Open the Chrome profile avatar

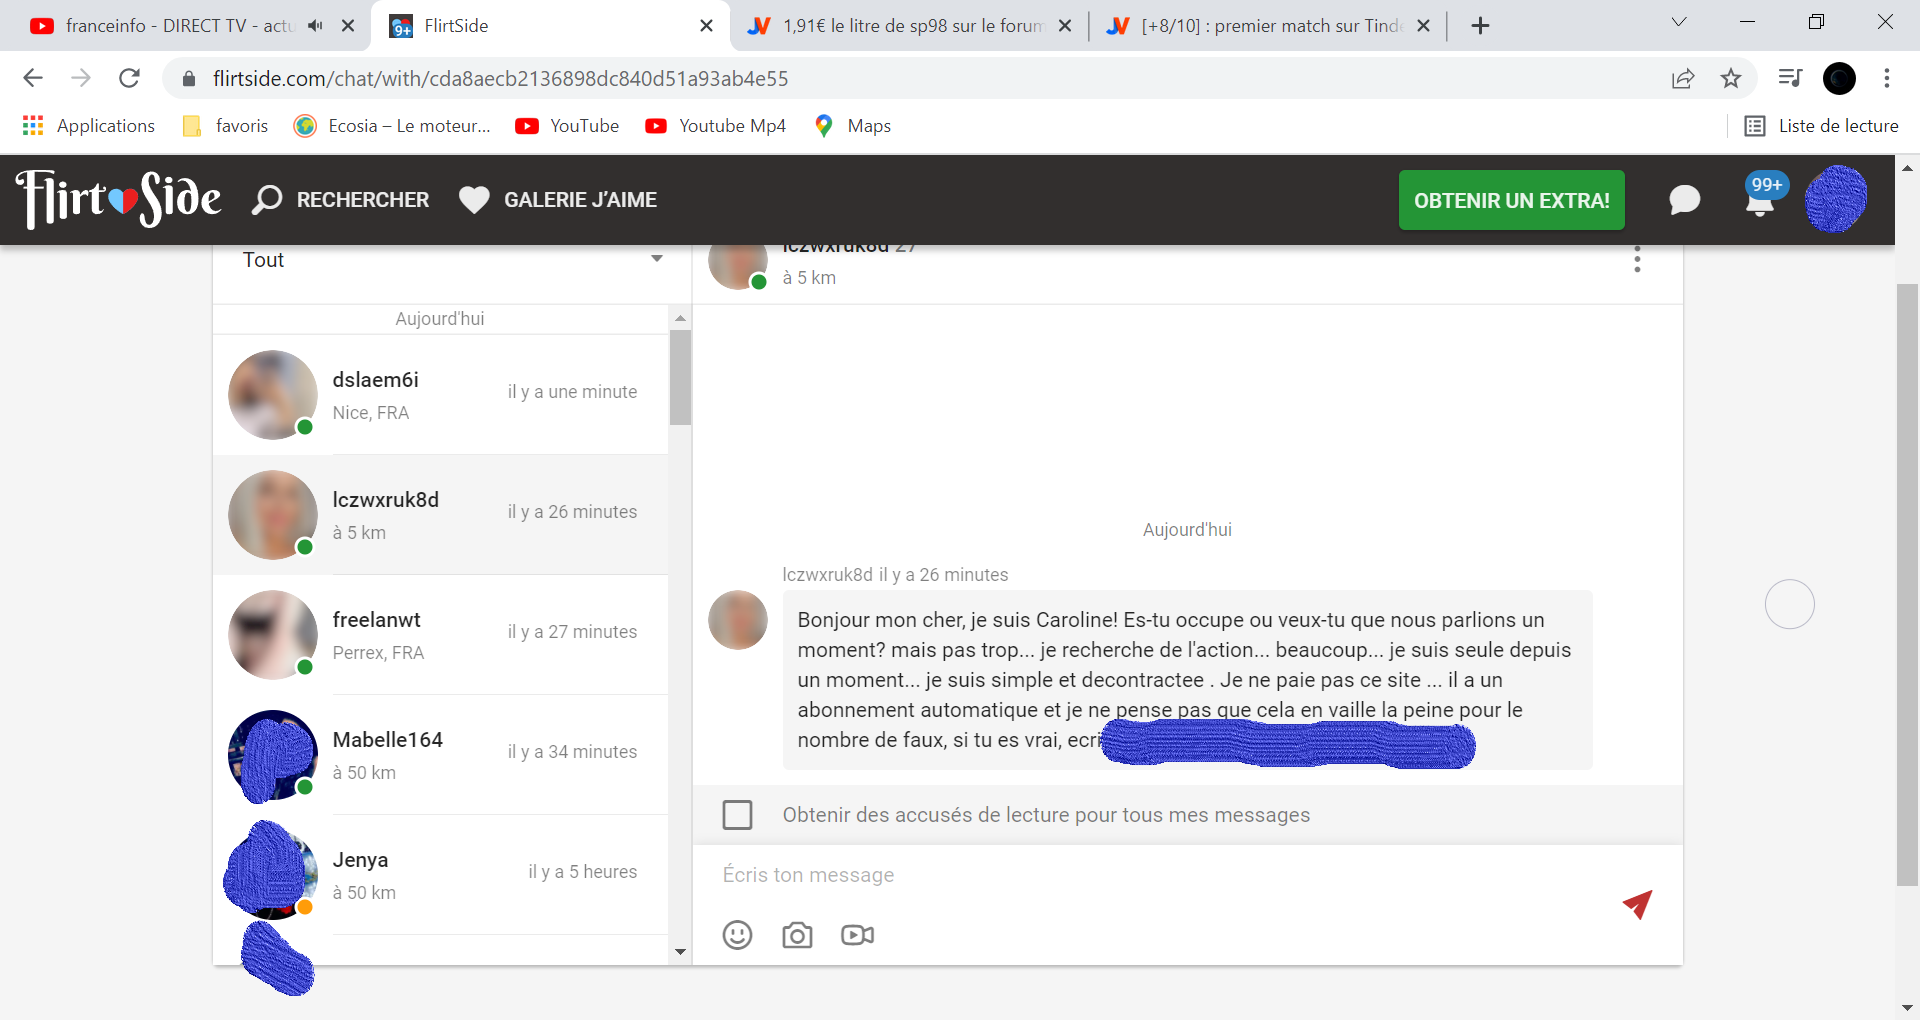(x=1839, y=78)
